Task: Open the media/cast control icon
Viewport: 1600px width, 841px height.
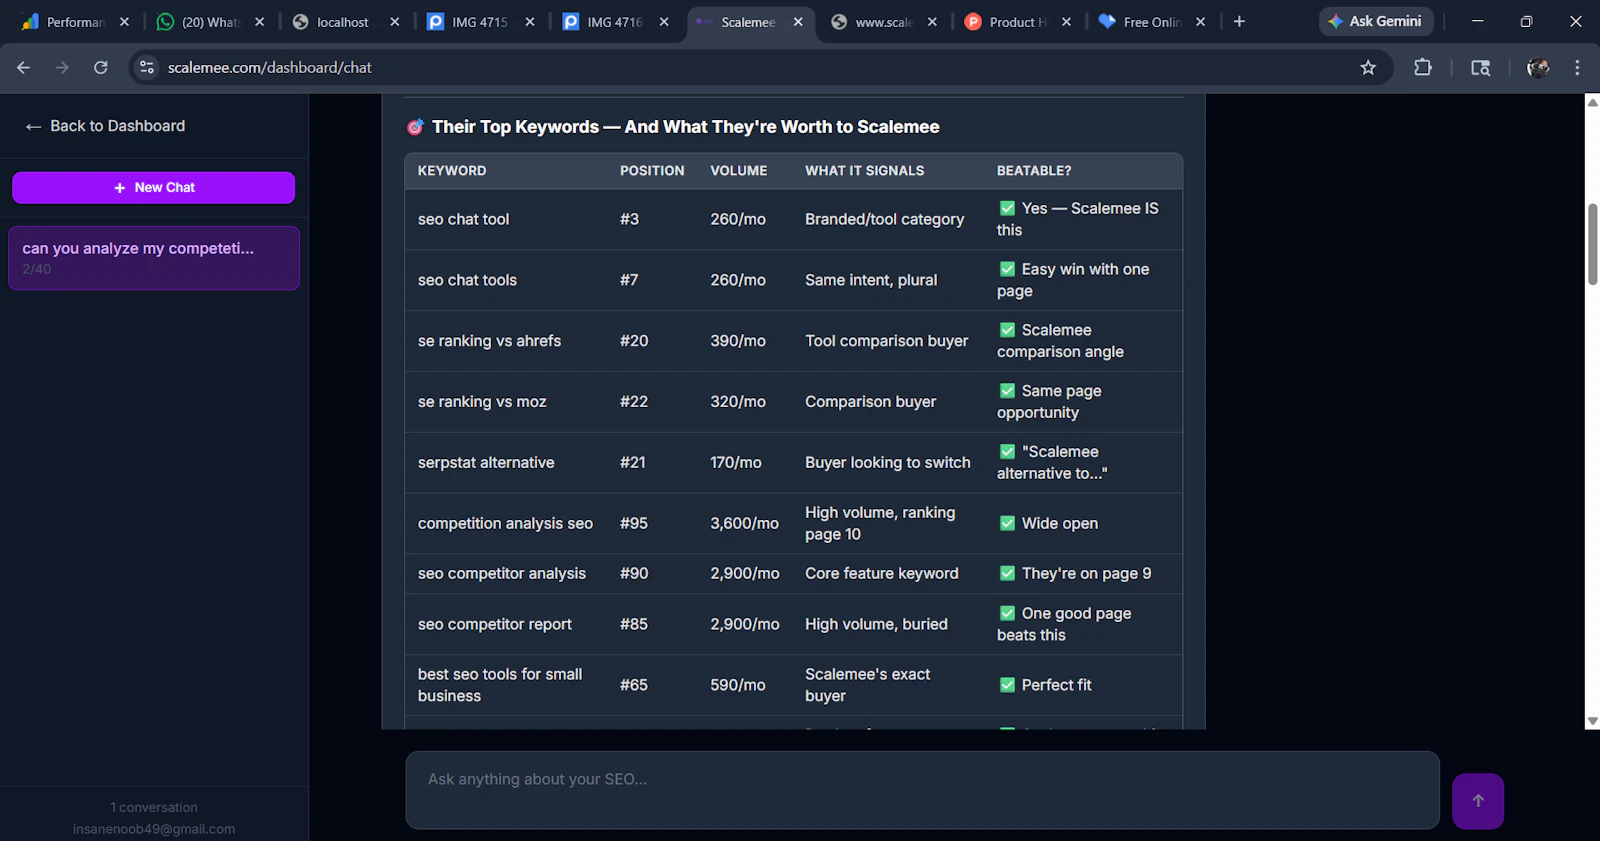Action: point(1481,67)
